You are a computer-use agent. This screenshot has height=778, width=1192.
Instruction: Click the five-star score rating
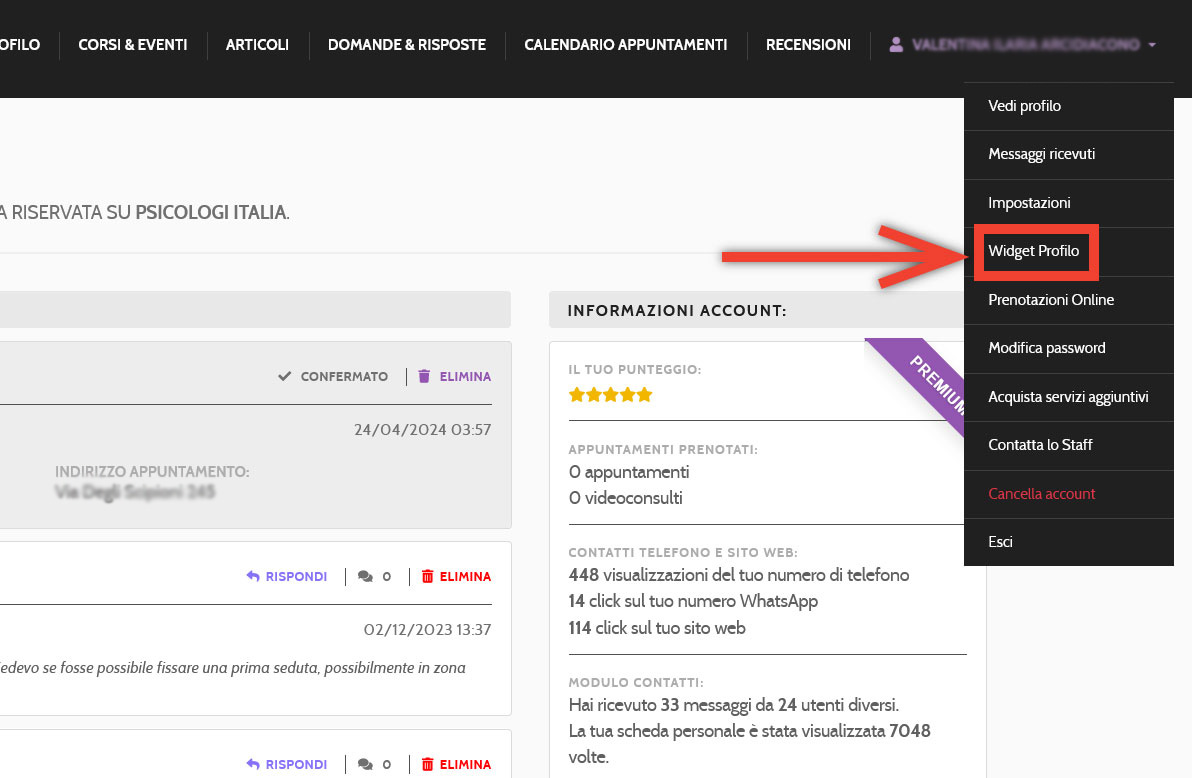pyautogui.click(x=610, y=395)
